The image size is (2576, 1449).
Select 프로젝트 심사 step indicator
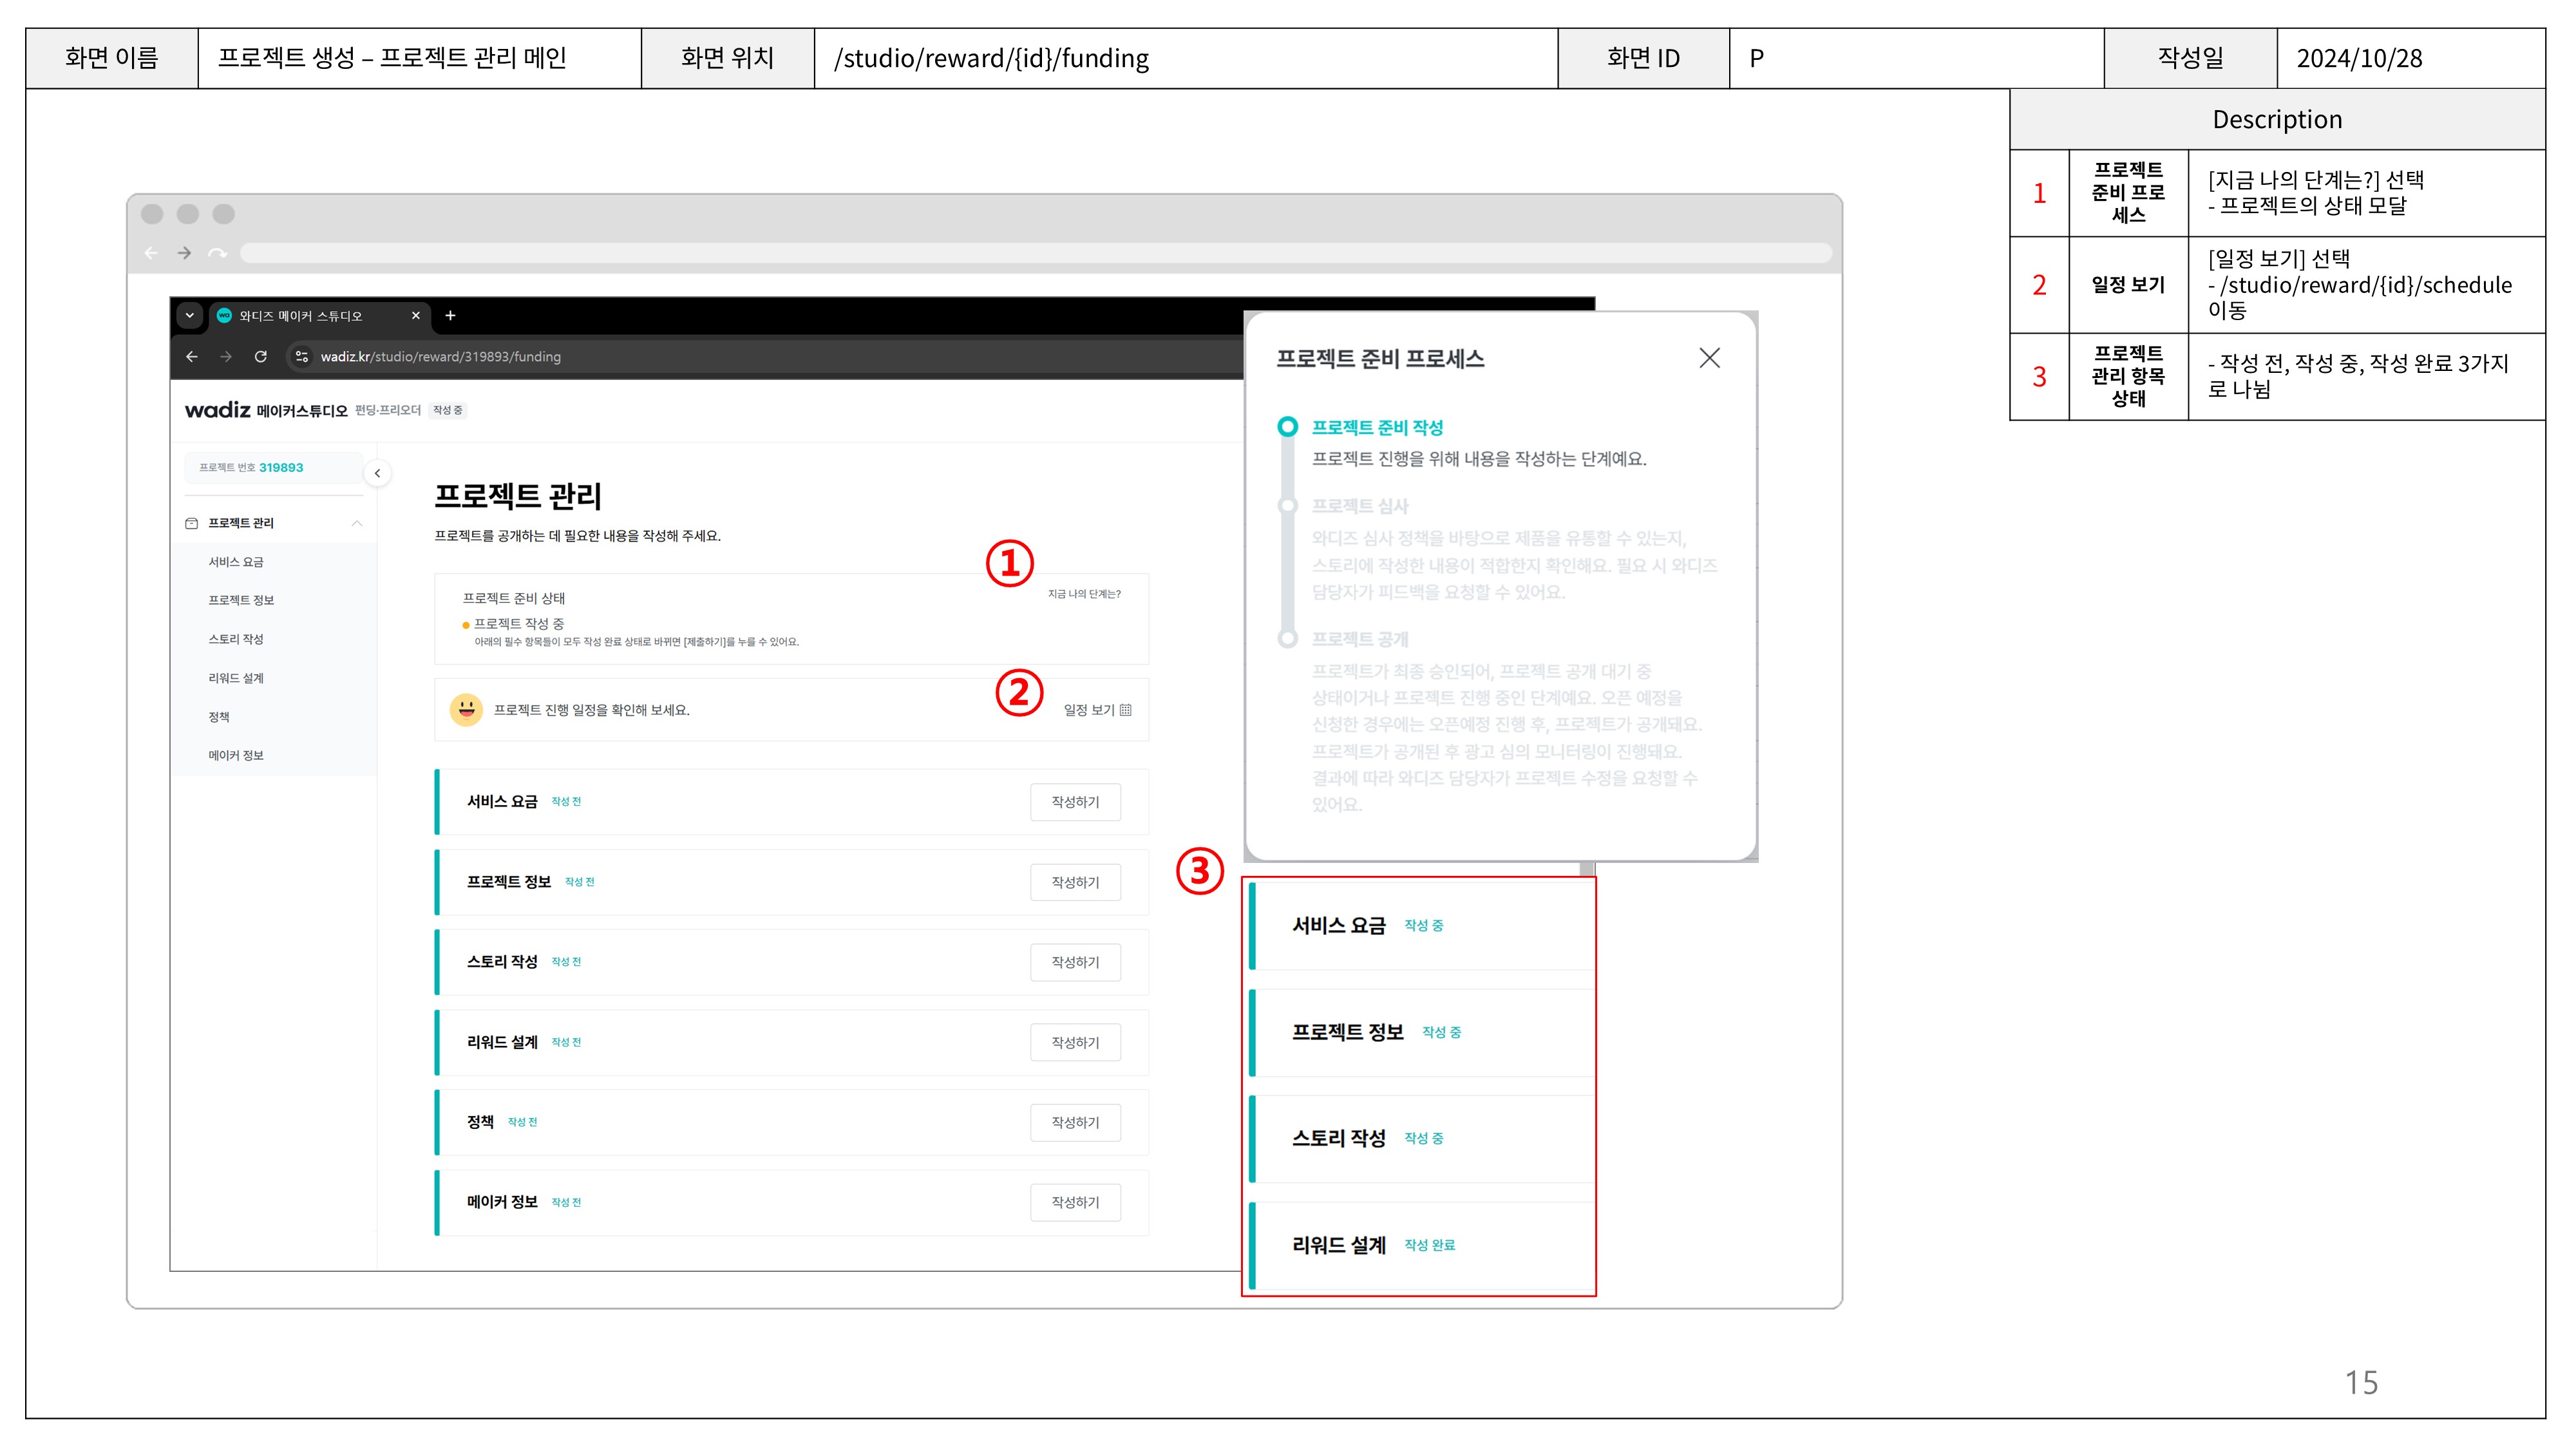coord(1288,506)
